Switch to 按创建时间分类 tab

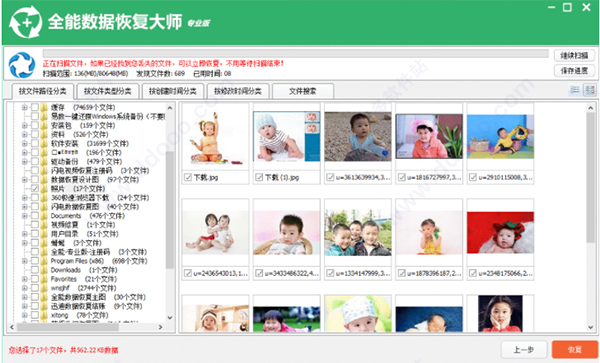tap(173, 91)
